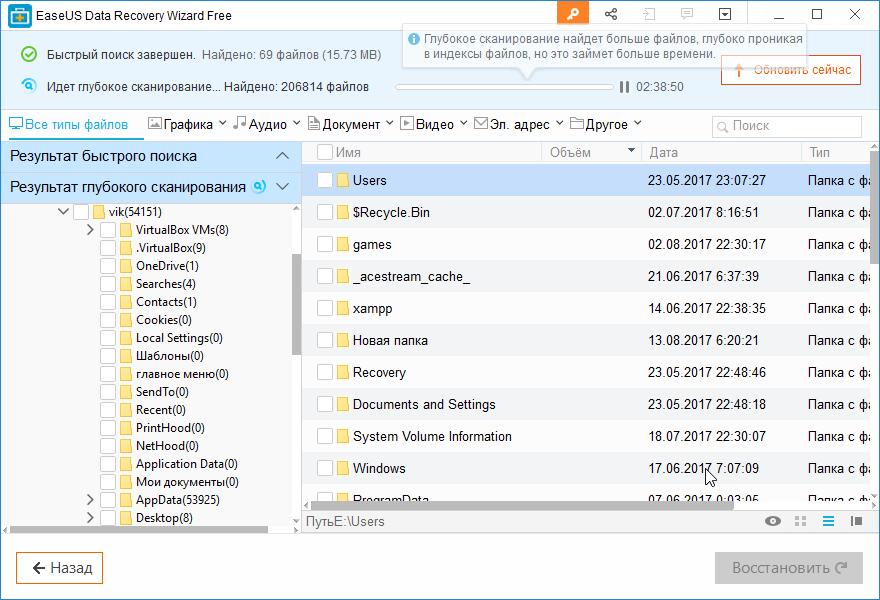Click the Desktop folder icon in tree
The height and width of the screenshot is (600, 880).
point(126,517)
